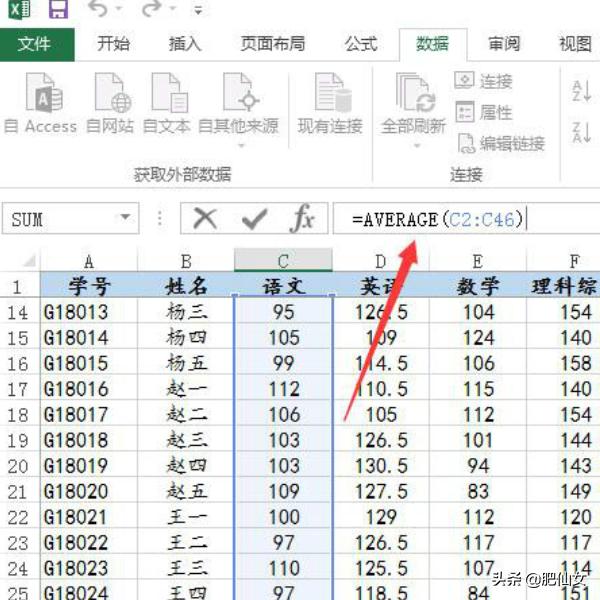600x600 pixels.
Task: Click 英语 score 130.5 for 赵四
Action: 381,466
